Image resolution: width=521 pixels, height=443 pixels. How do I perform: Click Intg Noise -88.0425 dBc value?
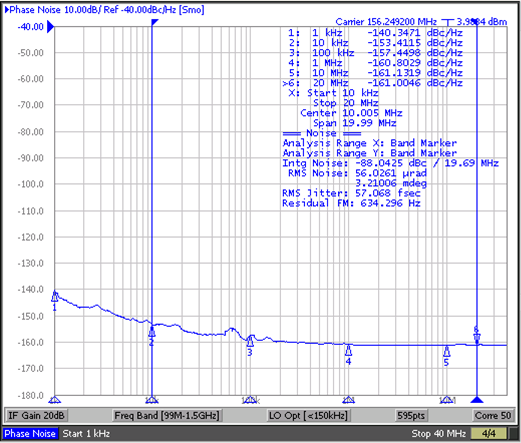coord(391,163)
